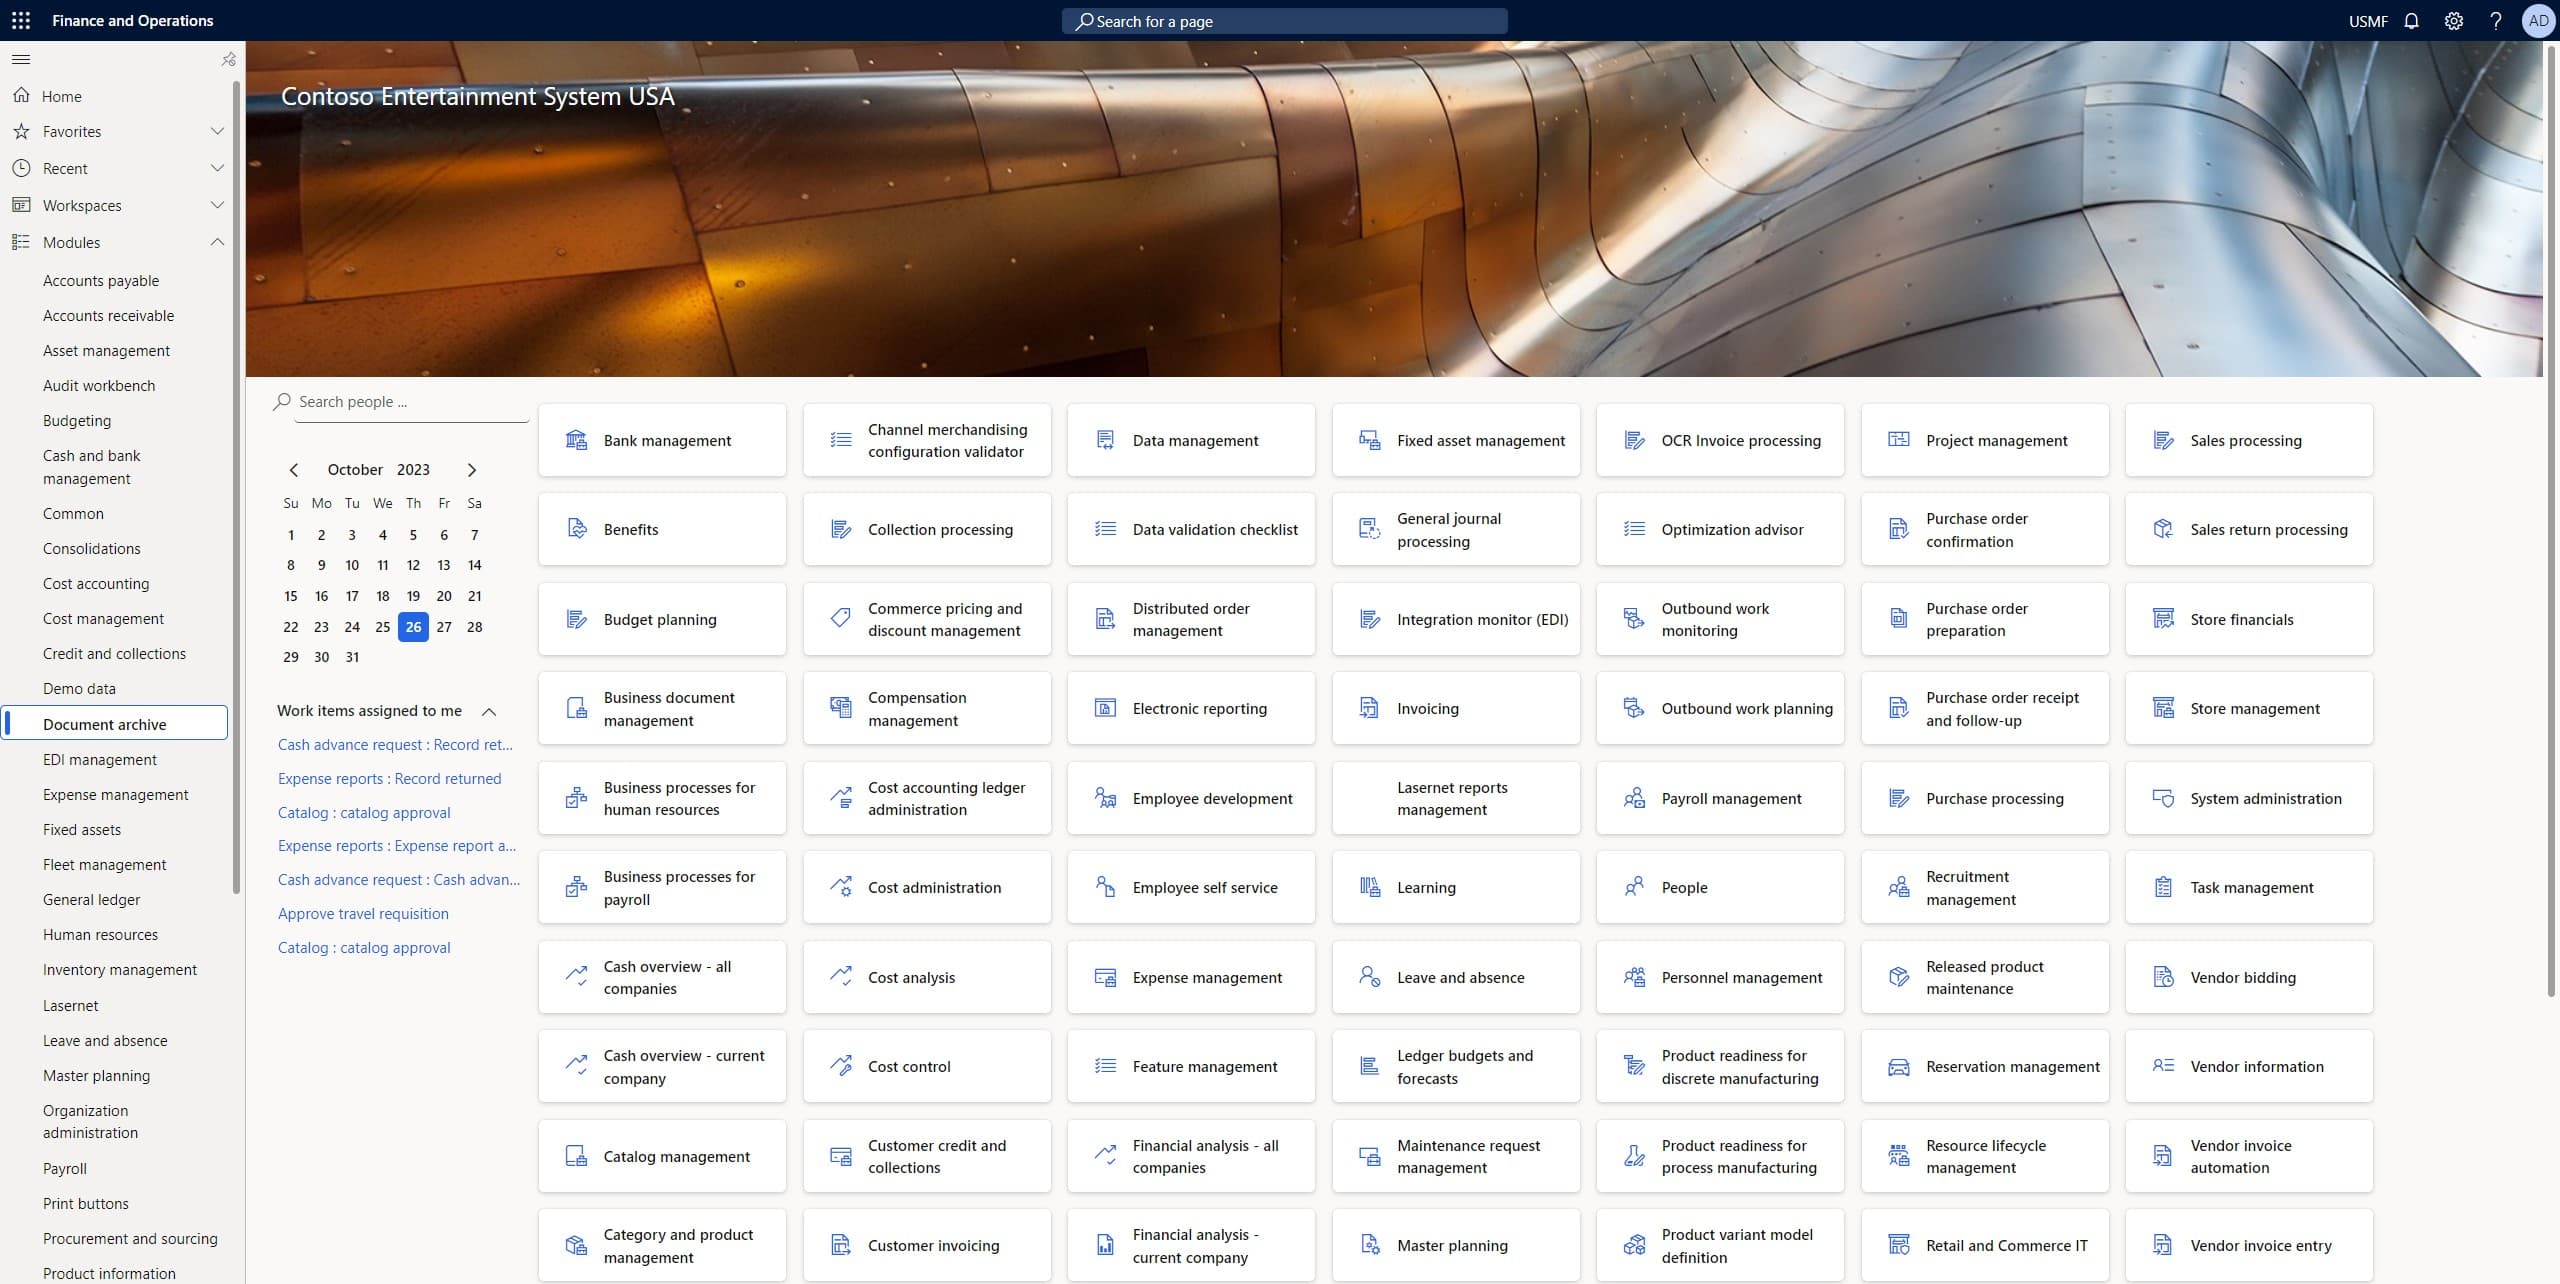Open the Feature management workspace tile

1191,1067
